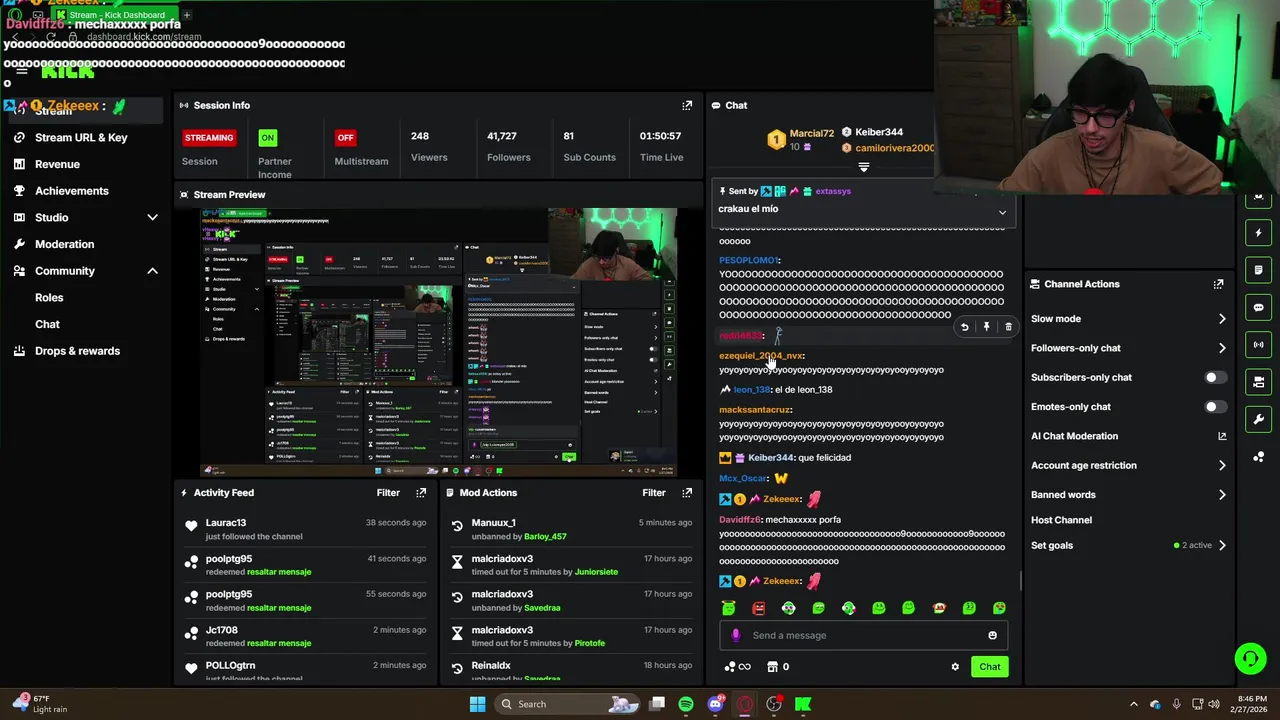The image size is (1280, 720).
Task: Pop out the Activity Feed panel
Action: point(421,493)
